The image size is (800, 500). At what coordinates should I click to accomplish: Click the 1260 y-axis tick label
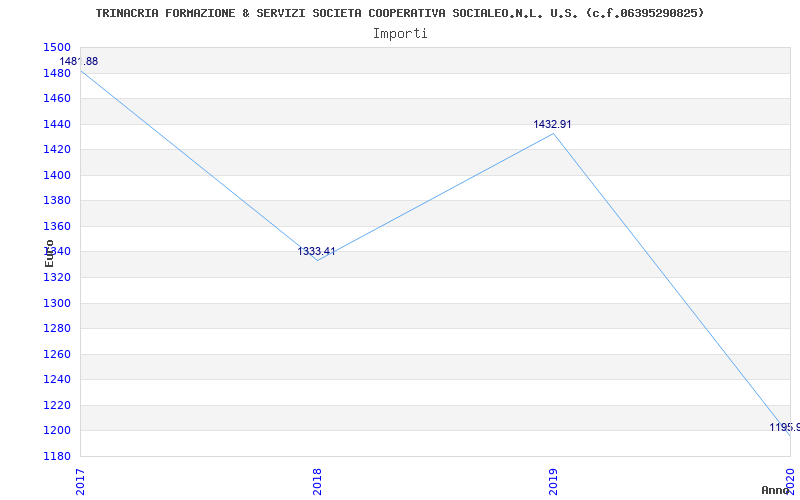click(x=57, y=354)
